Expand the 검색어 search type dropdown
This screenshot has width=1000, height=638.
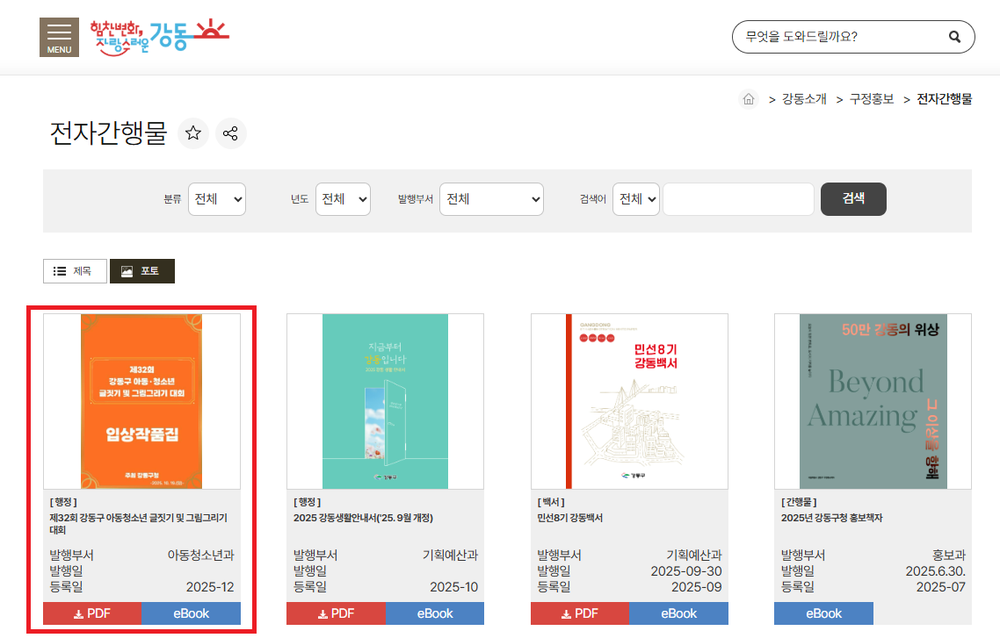(636, 199)
